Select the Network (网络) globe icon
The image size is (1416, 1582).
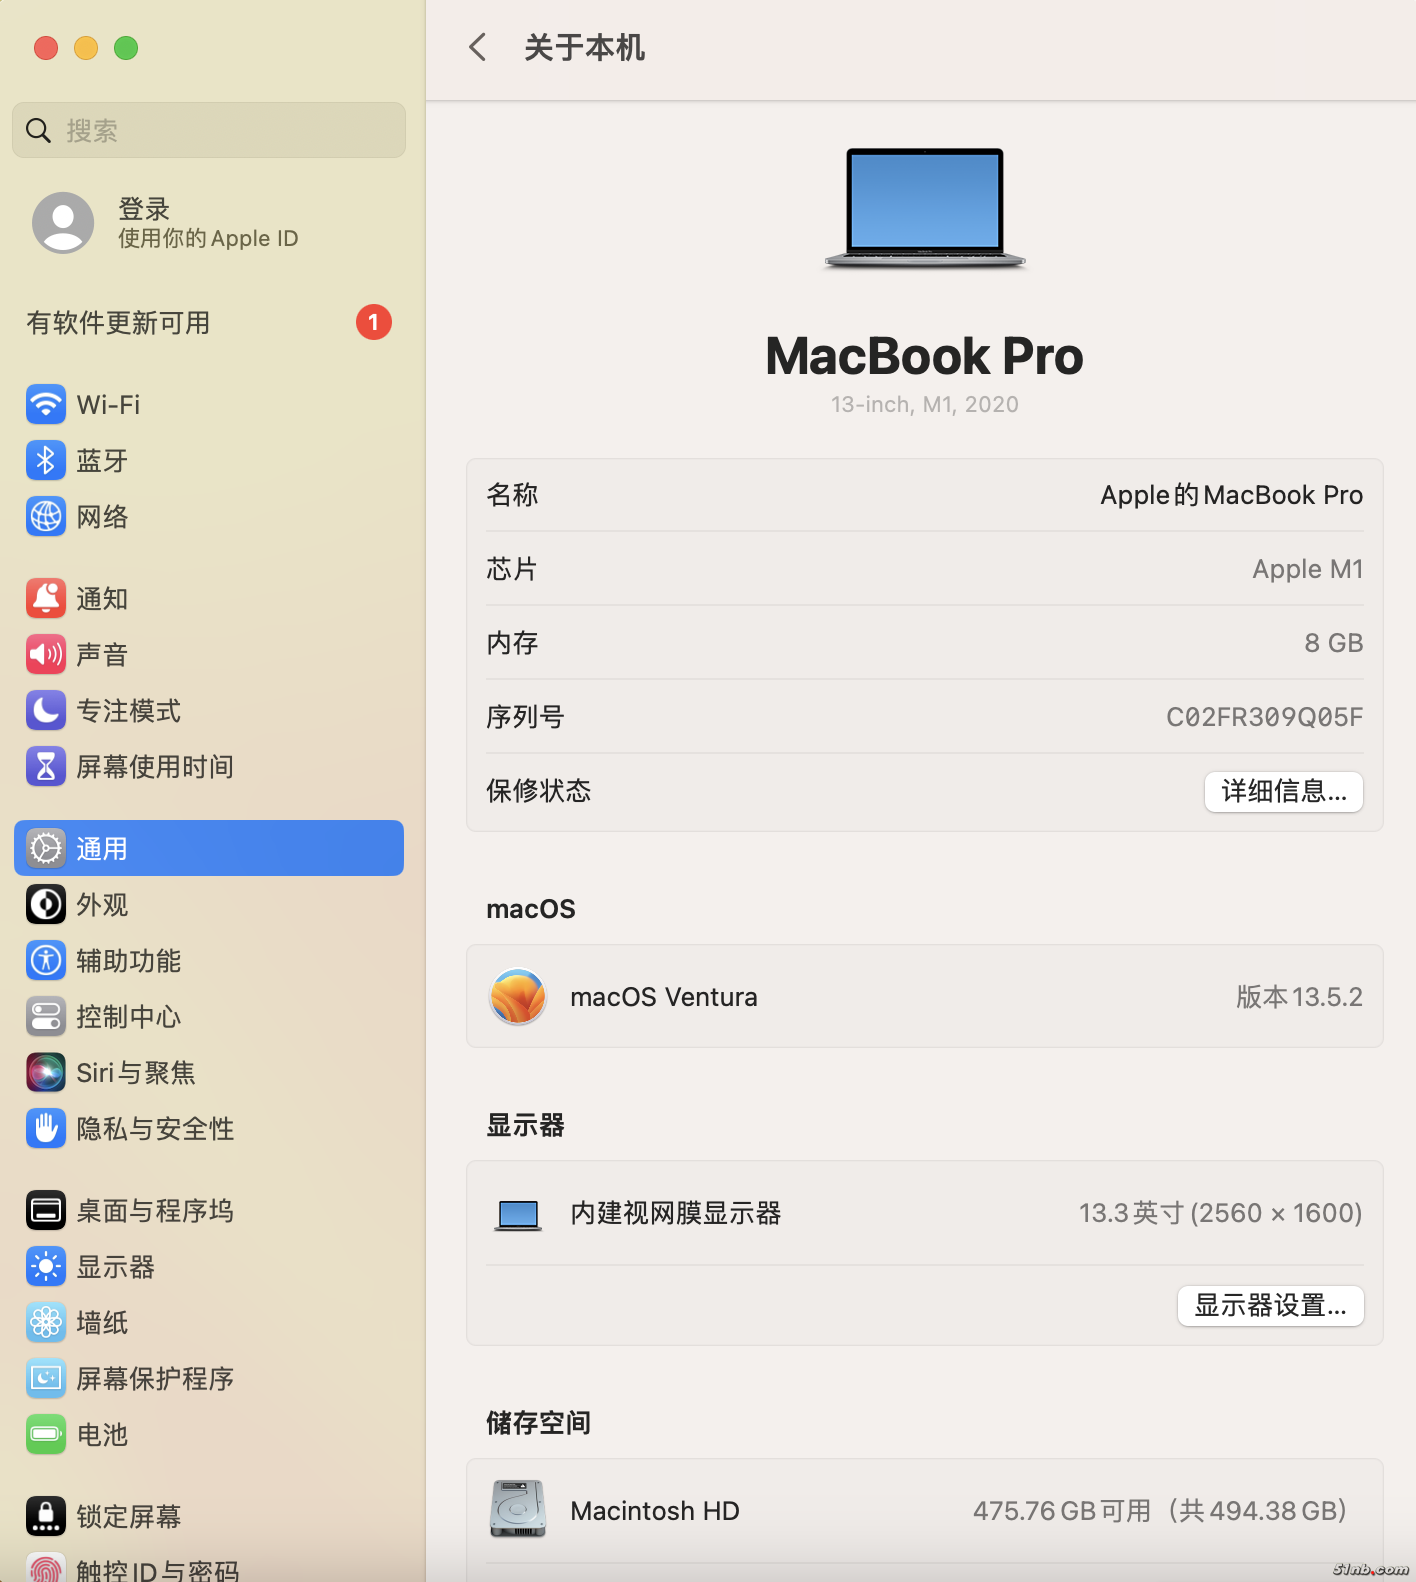pos(46,517)
